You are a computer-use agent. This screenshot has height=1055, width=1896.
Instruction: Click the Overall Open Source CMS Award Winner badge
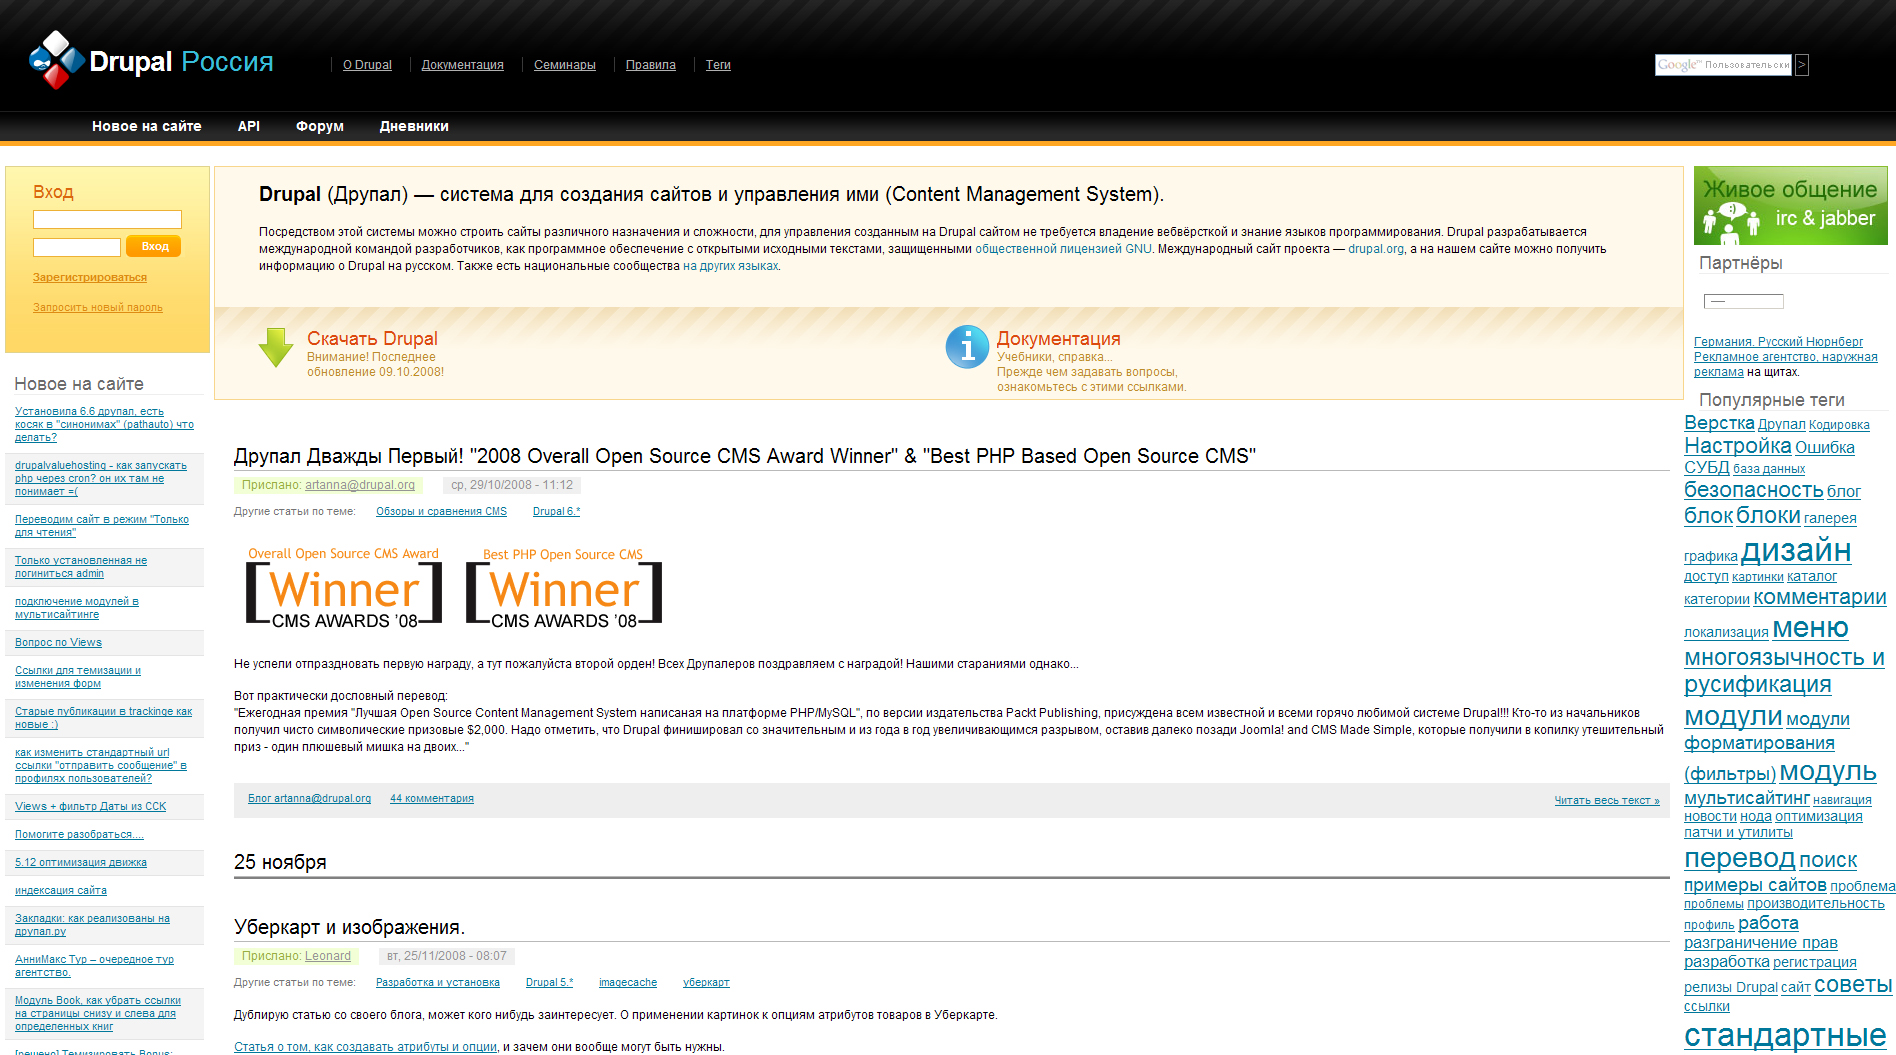coord(344,587)
